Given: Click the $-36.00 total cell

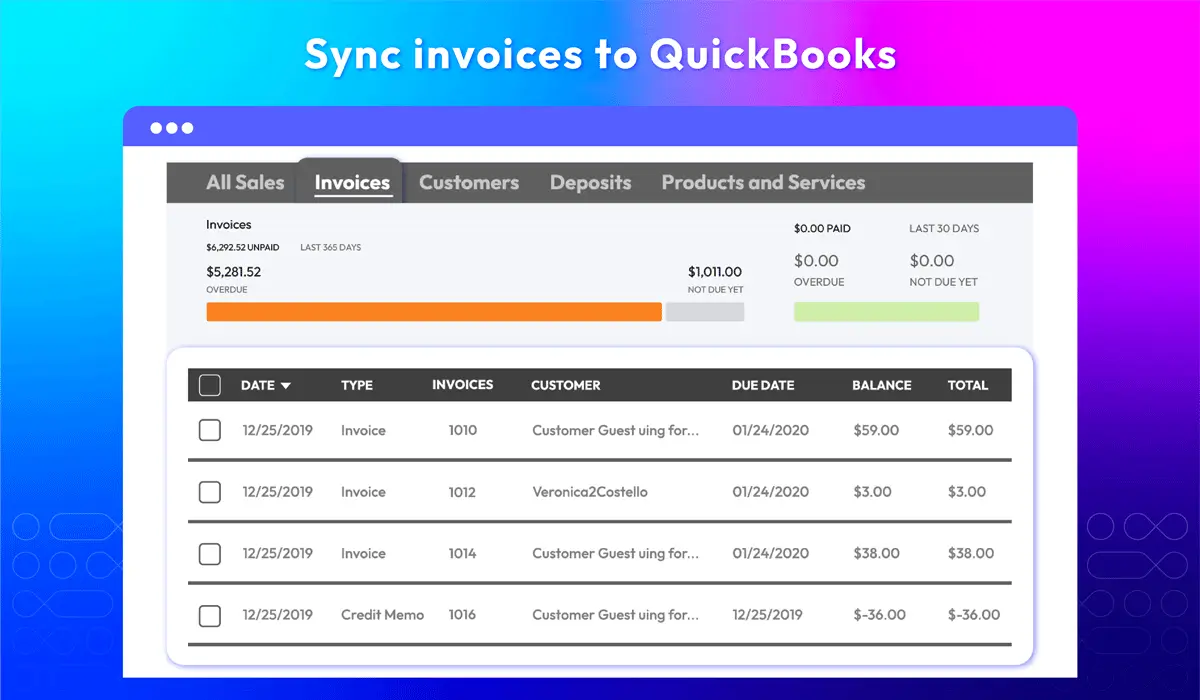Looking at the screenshot, I should pyautogui.click(x=973, y=615).
